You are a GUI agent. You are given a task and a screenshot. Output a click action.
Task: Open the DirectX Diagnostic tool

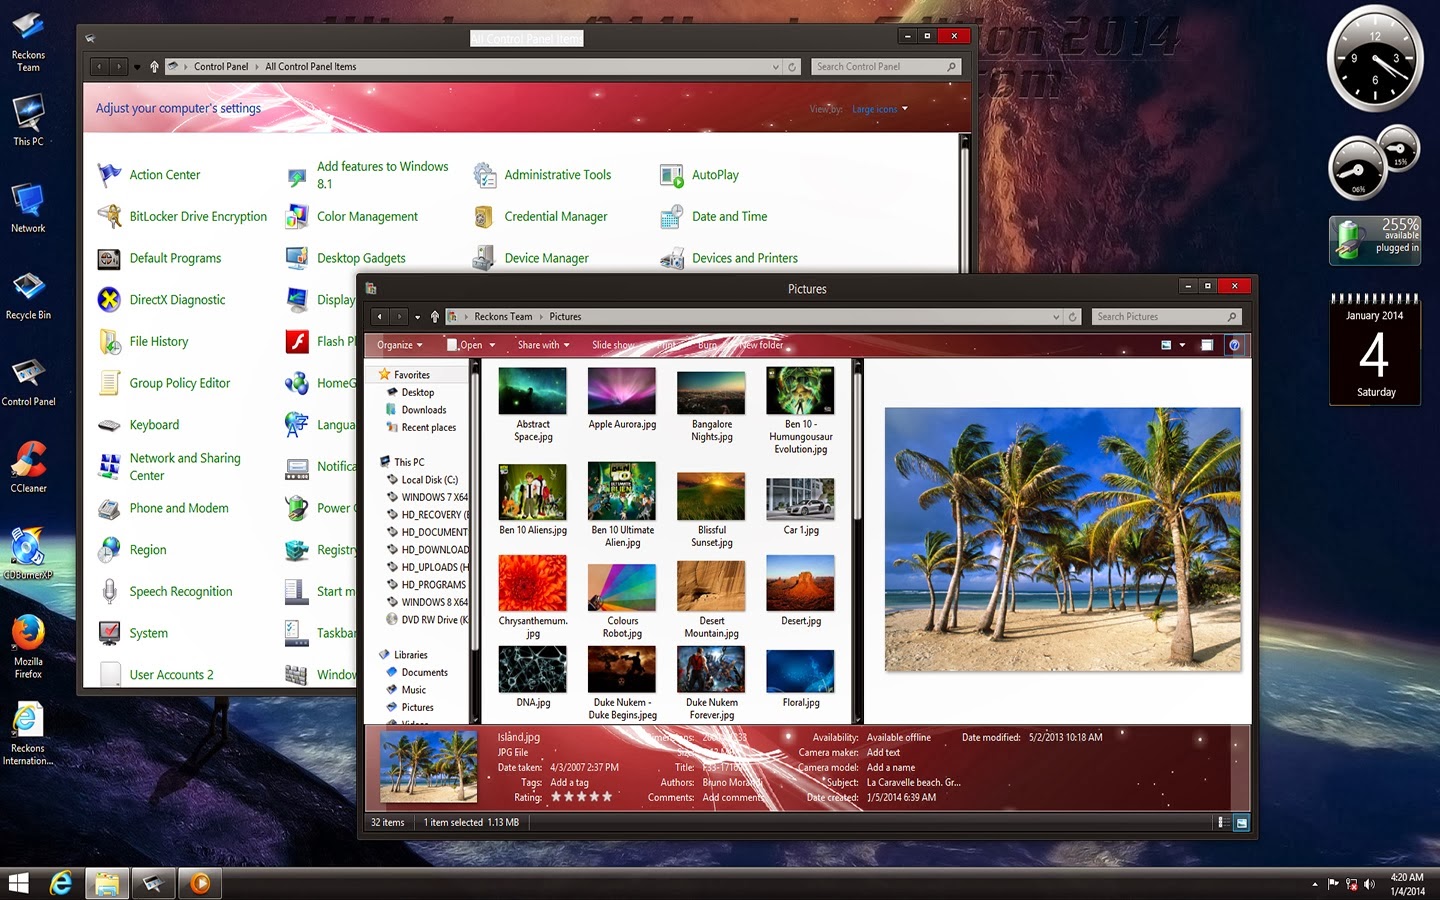pos(176,299)
